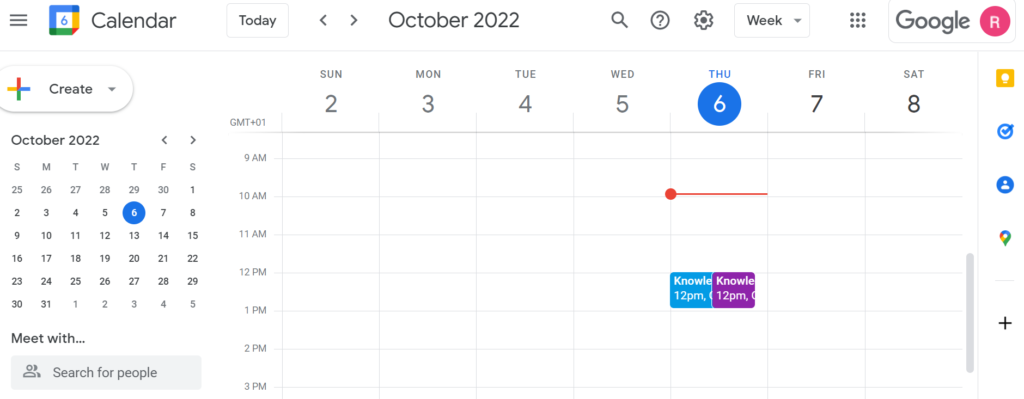This screenshot has width=1024, height=399.
Task: Open the support help icon
Action: coord(660,20)
